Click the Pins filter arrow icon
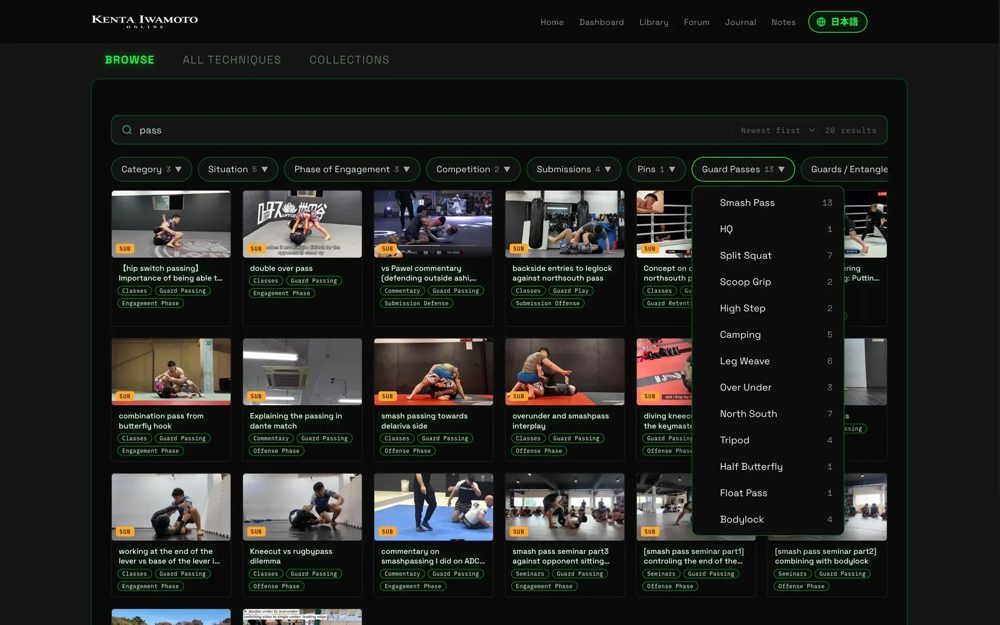This screenshot has height=625, width=1000. pyautogui.click(x=672, y=170)
